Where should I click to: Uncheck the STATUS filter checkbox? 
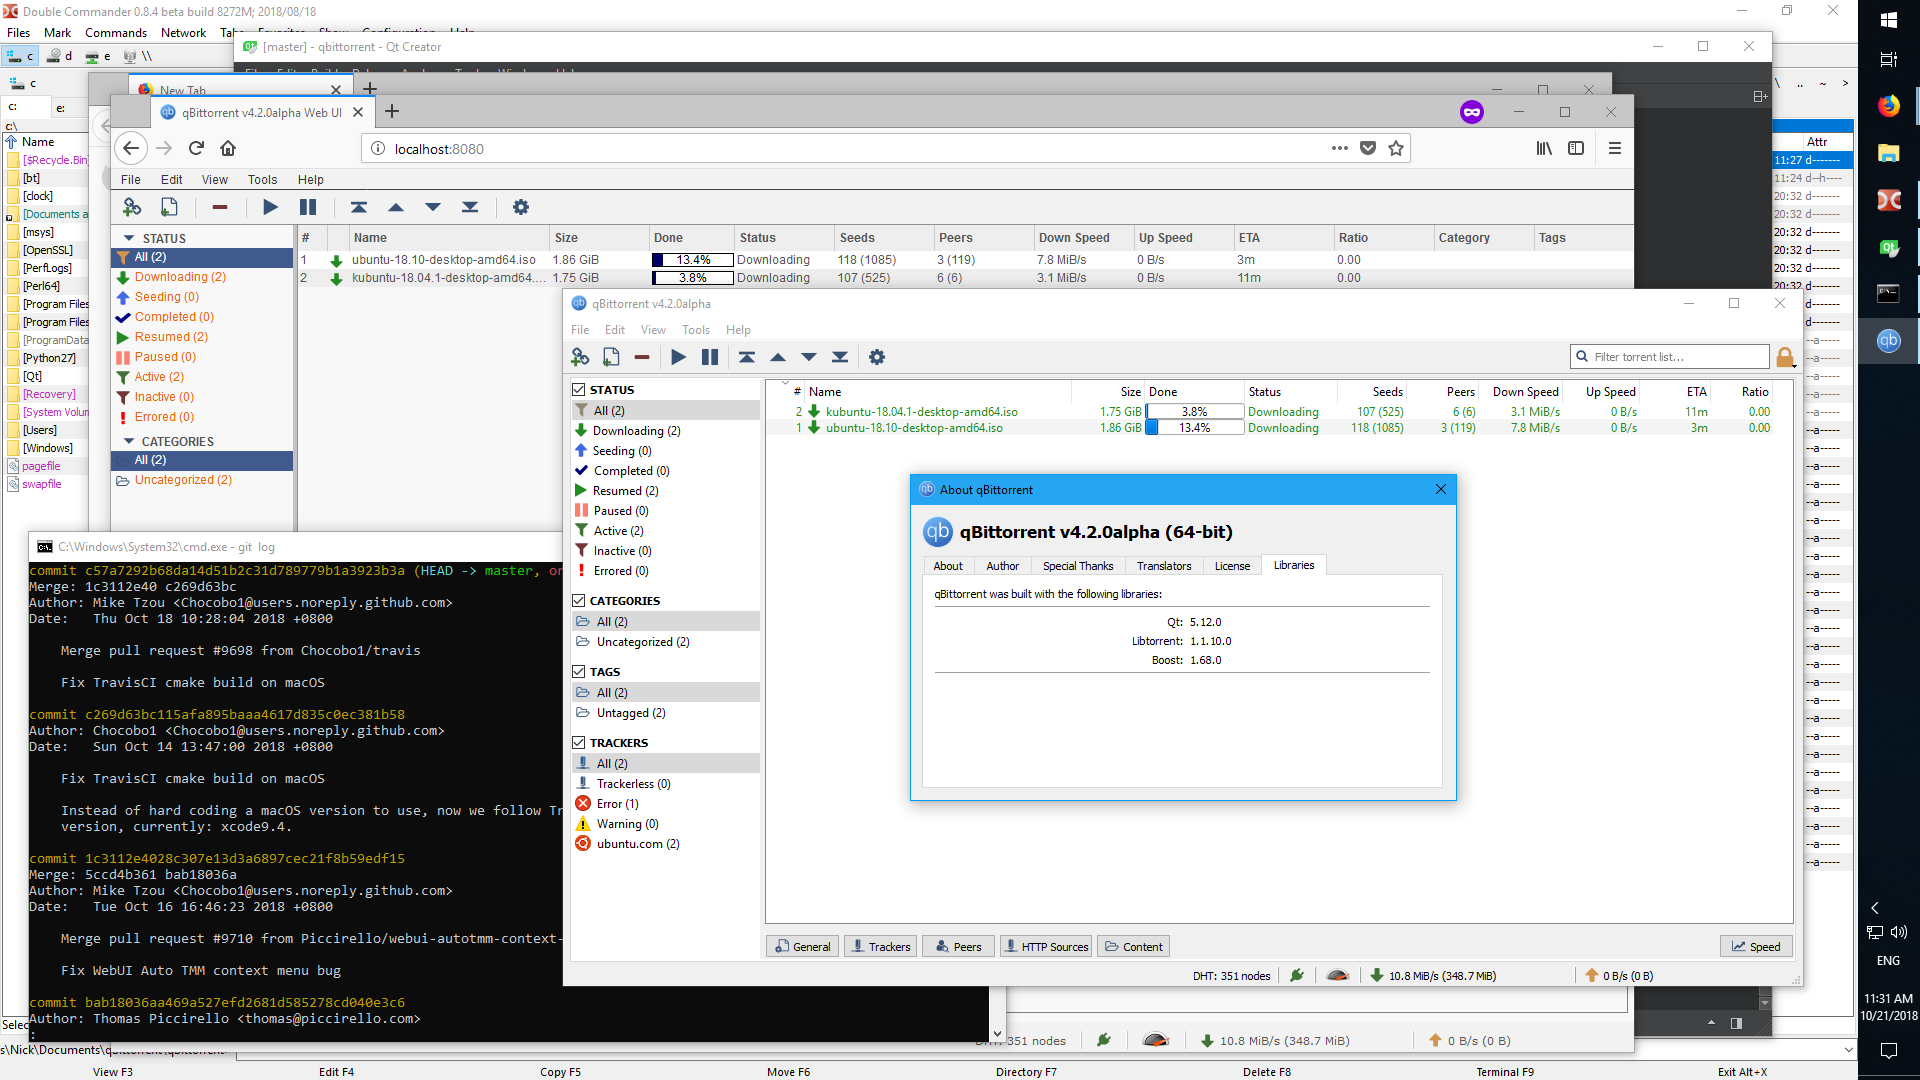click(x=579, y=390)
